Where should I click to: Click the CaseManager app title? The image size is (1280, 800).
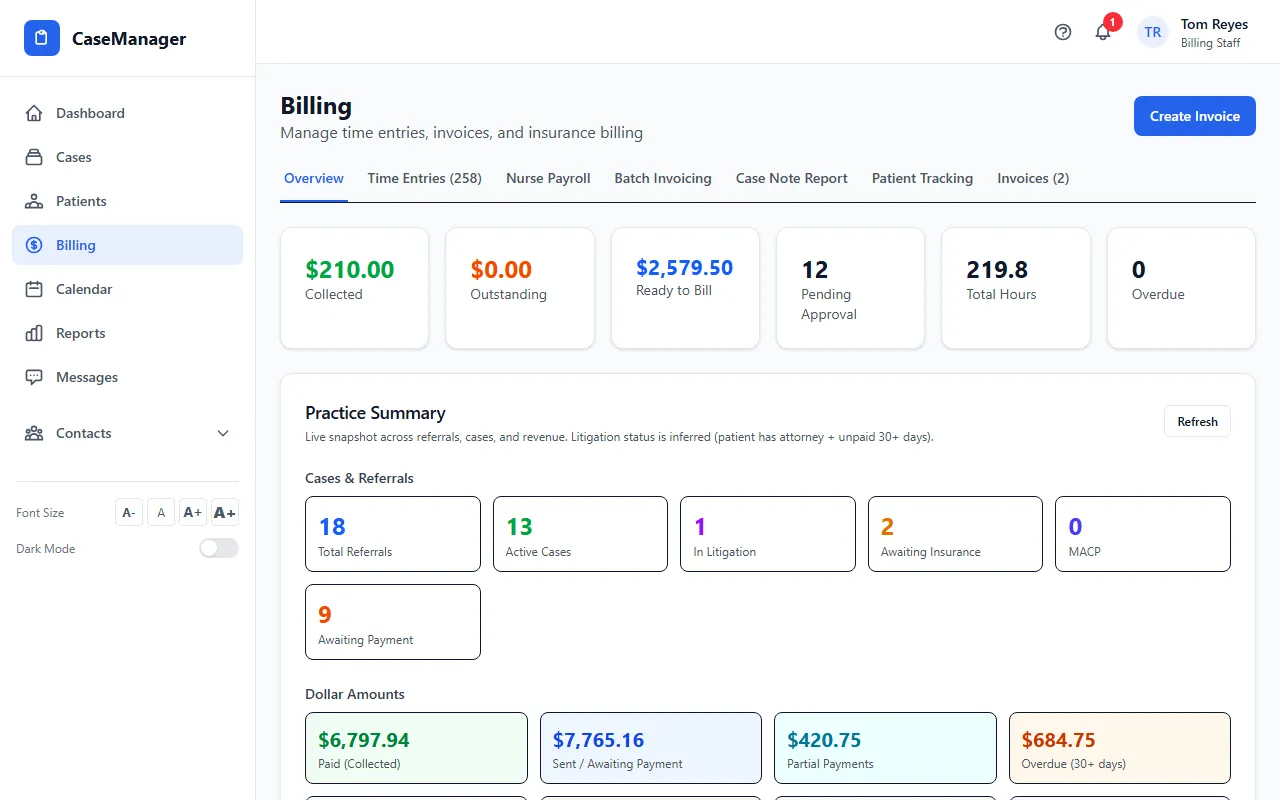coord(129,39)
